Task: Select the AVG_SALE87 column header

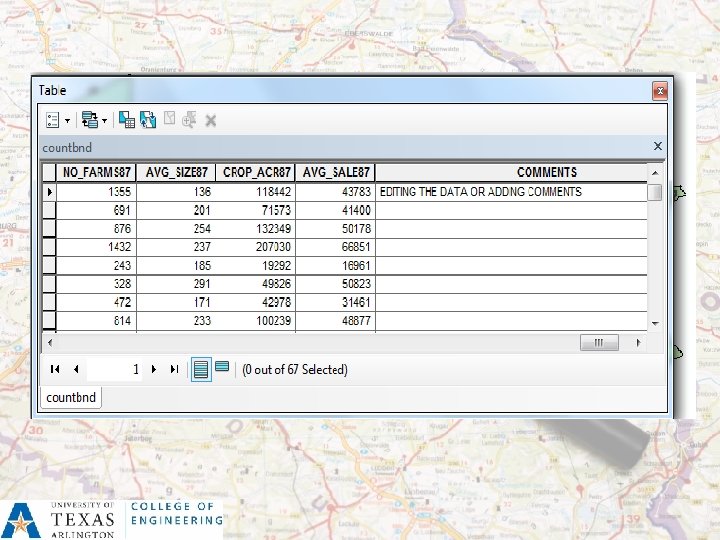Action: click(x=335, y=172)
